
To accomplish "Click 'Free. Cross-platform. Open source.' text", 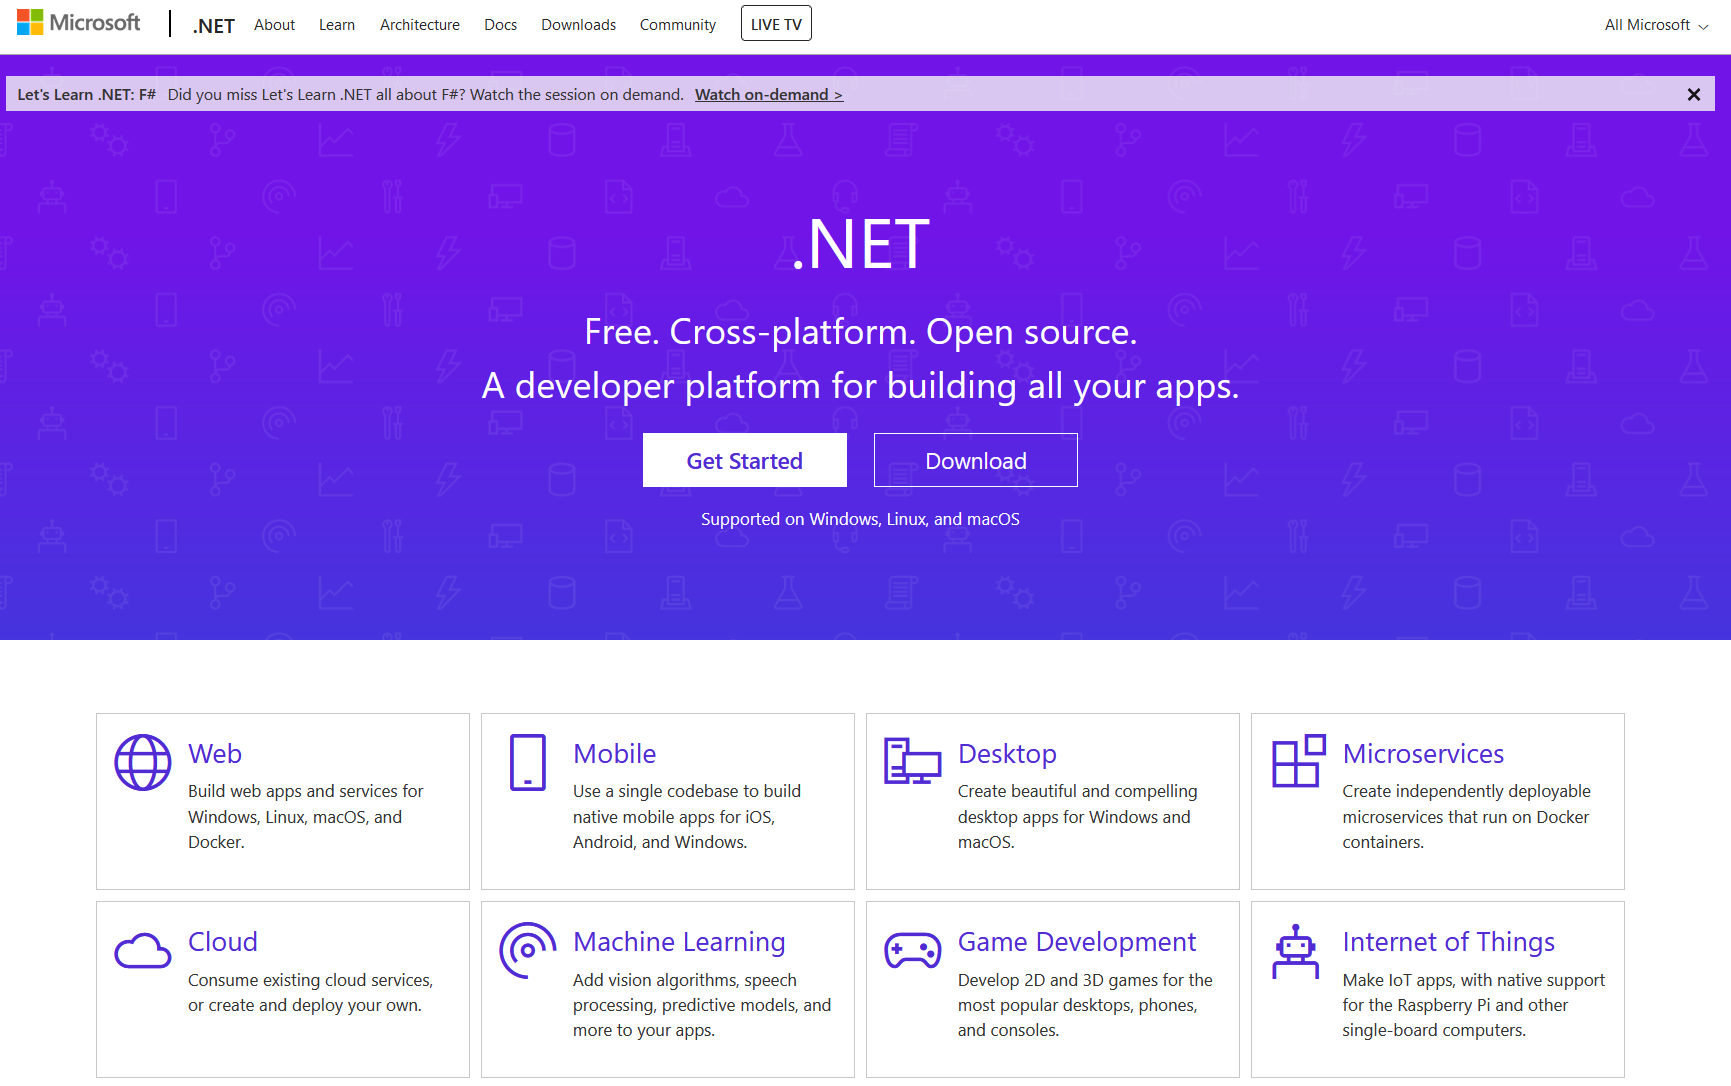I will [x=861, y=332].
